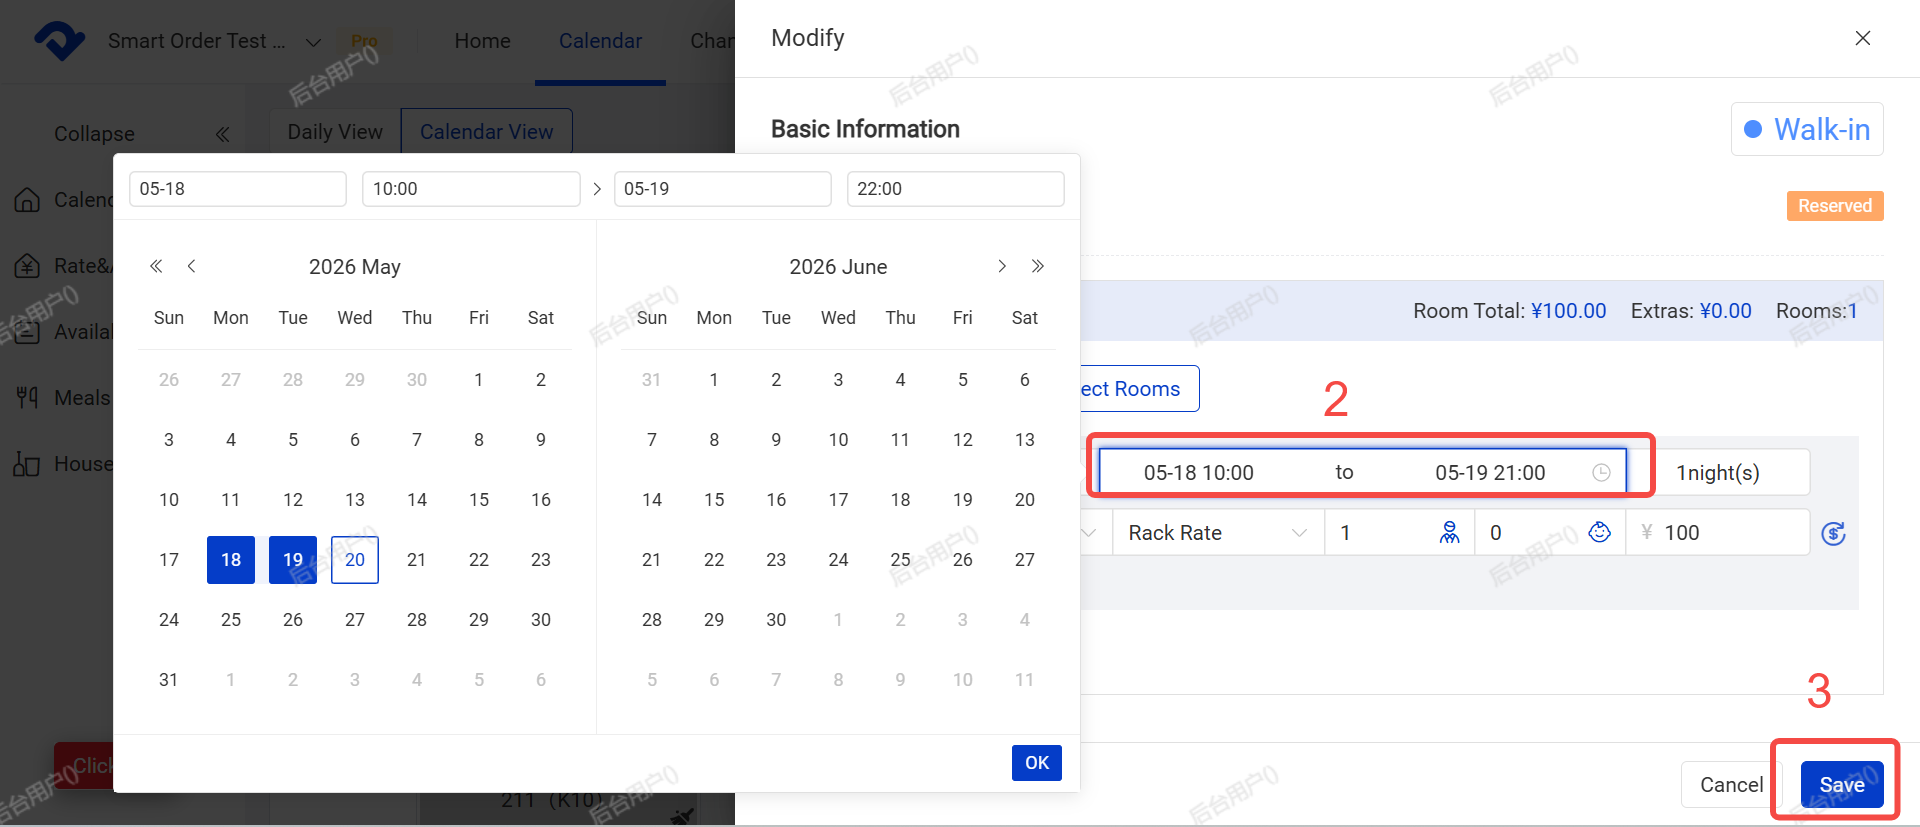This screenshot has height=827, width=1920.
Task: Click the adults count field showing 1
Action: 1400,533
